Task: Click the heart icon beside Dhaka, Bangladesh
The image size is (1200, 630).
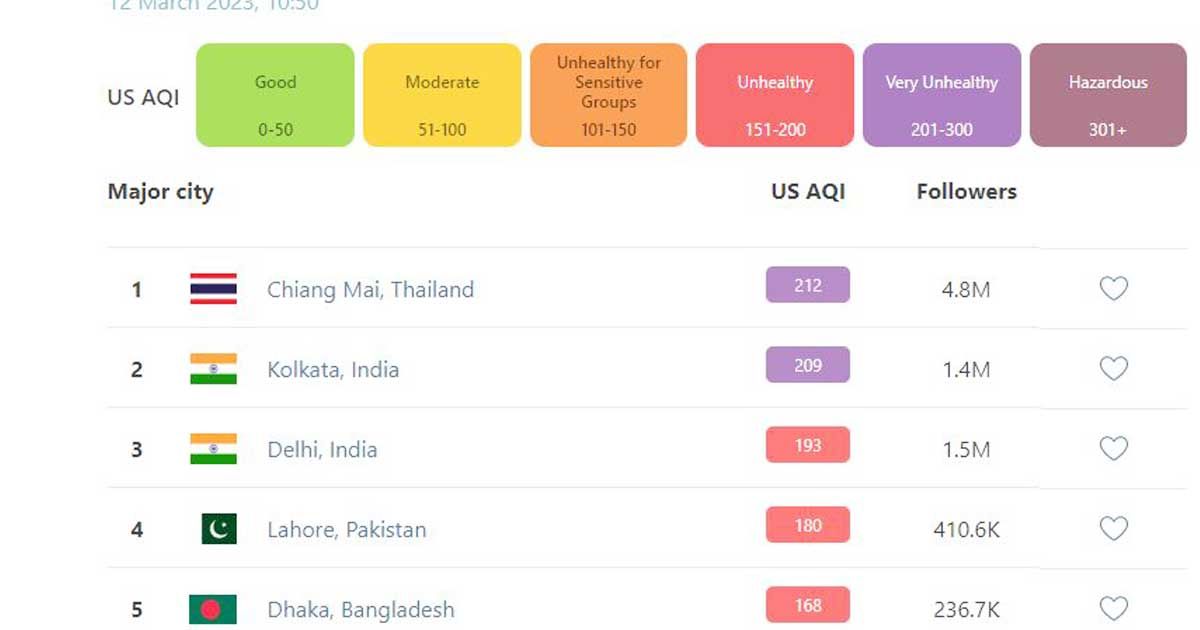Action: [x=1113, y=609]
